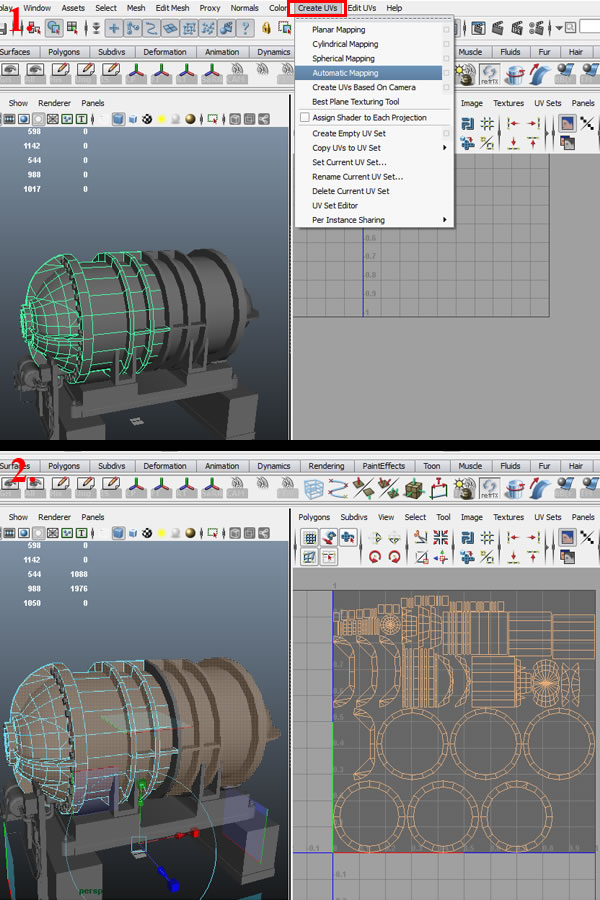Image resolution: width=600 pixels, height=900 pixels.
Task: Open UV Set Editor from menu
Action: (x=335, y=205)
